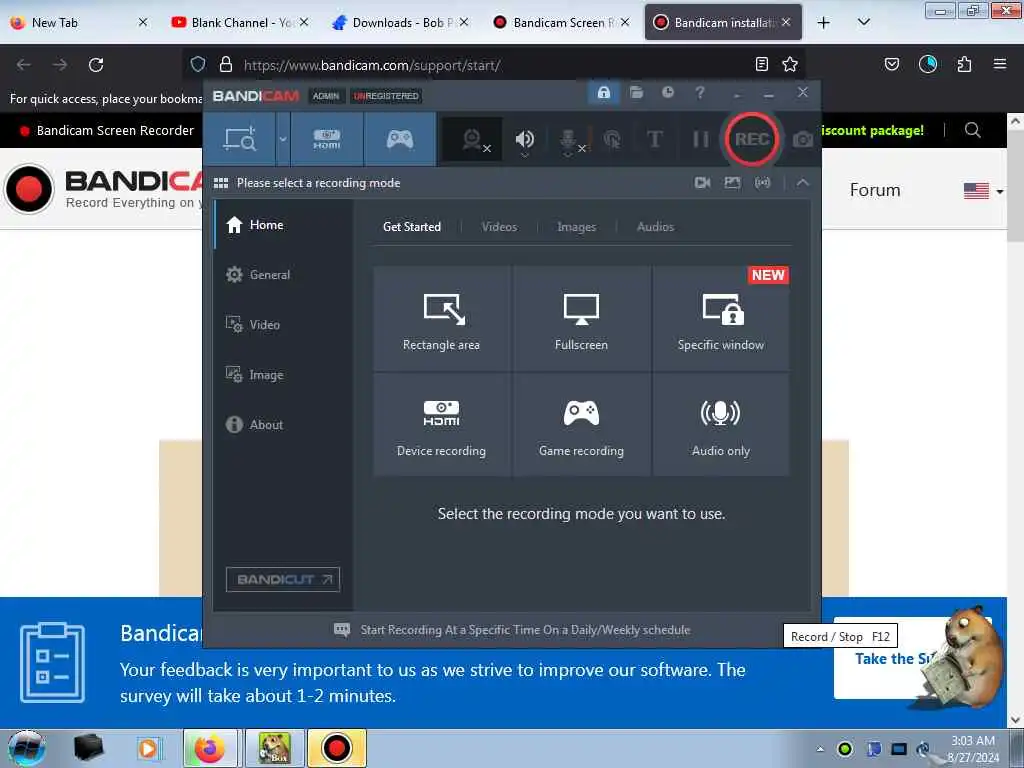Toggle the microphone icon in toolbar
The height and width of the screenshot is (768, 1024).
[569, 140]
